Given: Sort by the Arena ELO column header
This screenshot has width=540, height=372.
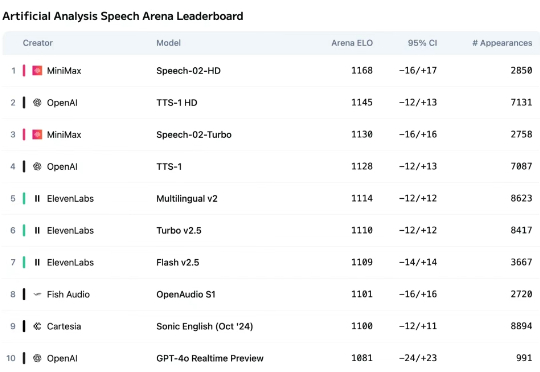Looking at the screenshot, I should [x=352, y=43].
